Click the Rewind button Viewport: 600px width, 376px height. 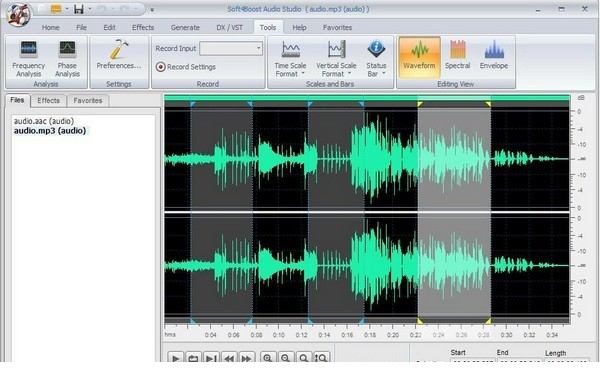229,358
